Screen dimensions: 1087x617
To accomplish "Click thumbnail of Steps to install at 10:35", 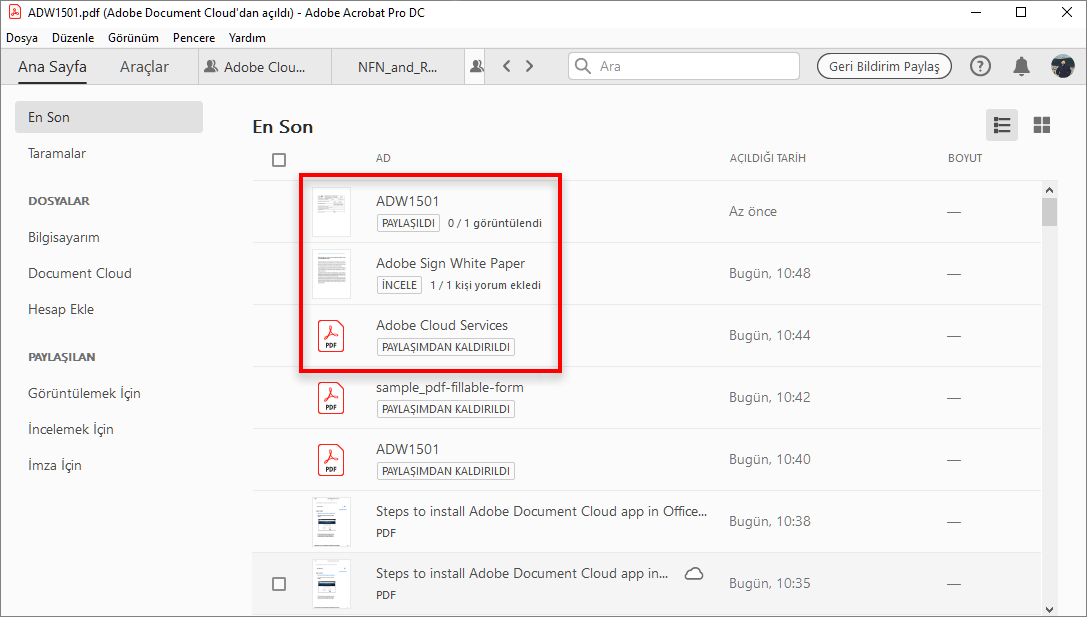I will [x=331, y=584].
